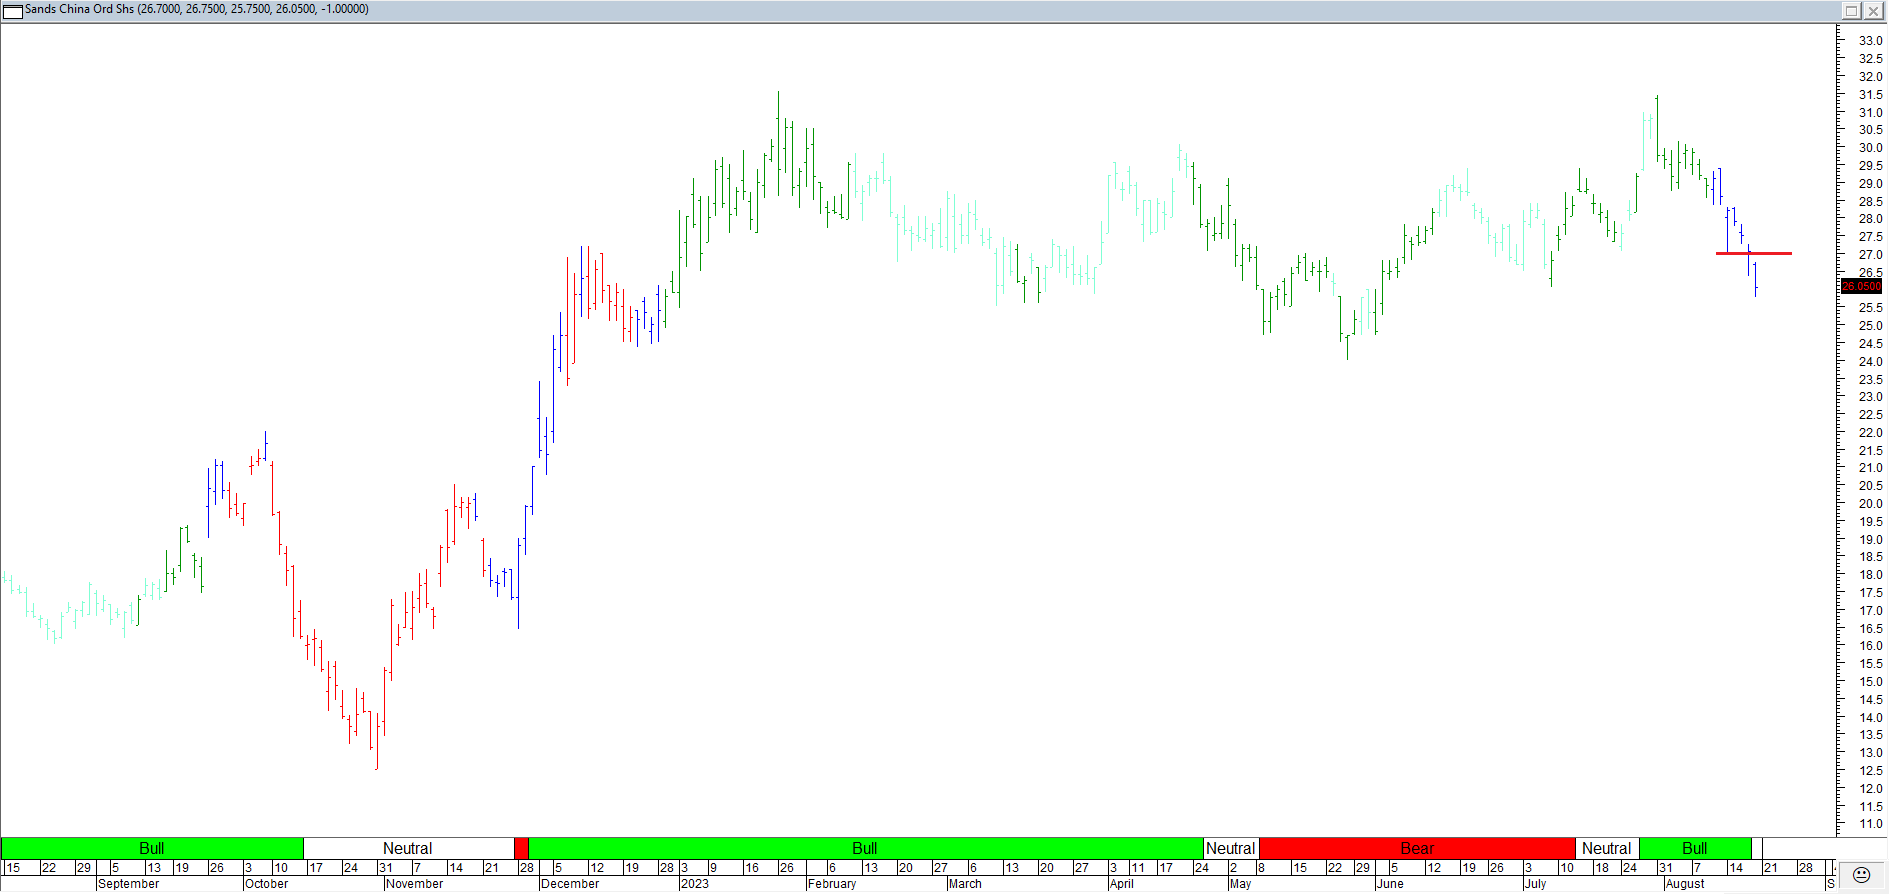
Task: Click the 16.0 price axis label
Action: pyautogui.click(x=1870, y=646)
